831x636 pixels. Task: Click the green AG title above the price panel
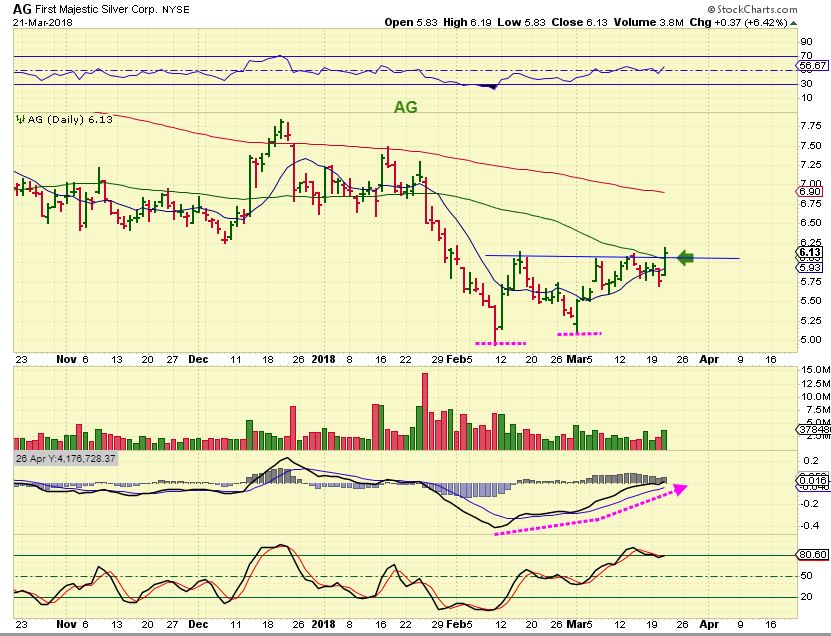[405, 107]
